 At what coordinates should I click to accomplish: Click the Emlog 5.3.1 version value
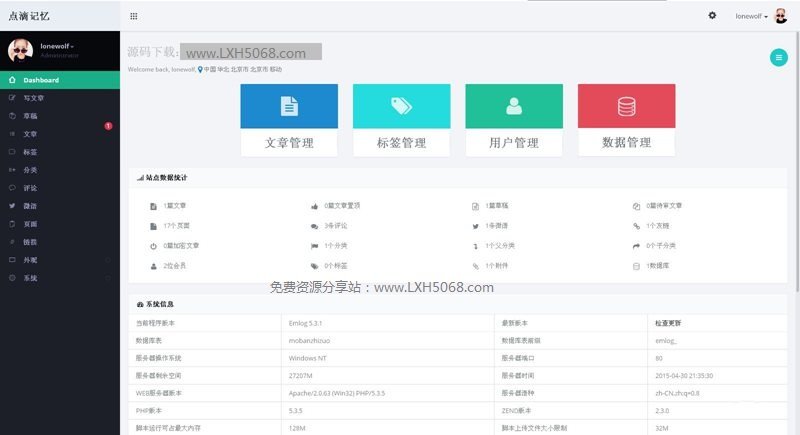305,323
